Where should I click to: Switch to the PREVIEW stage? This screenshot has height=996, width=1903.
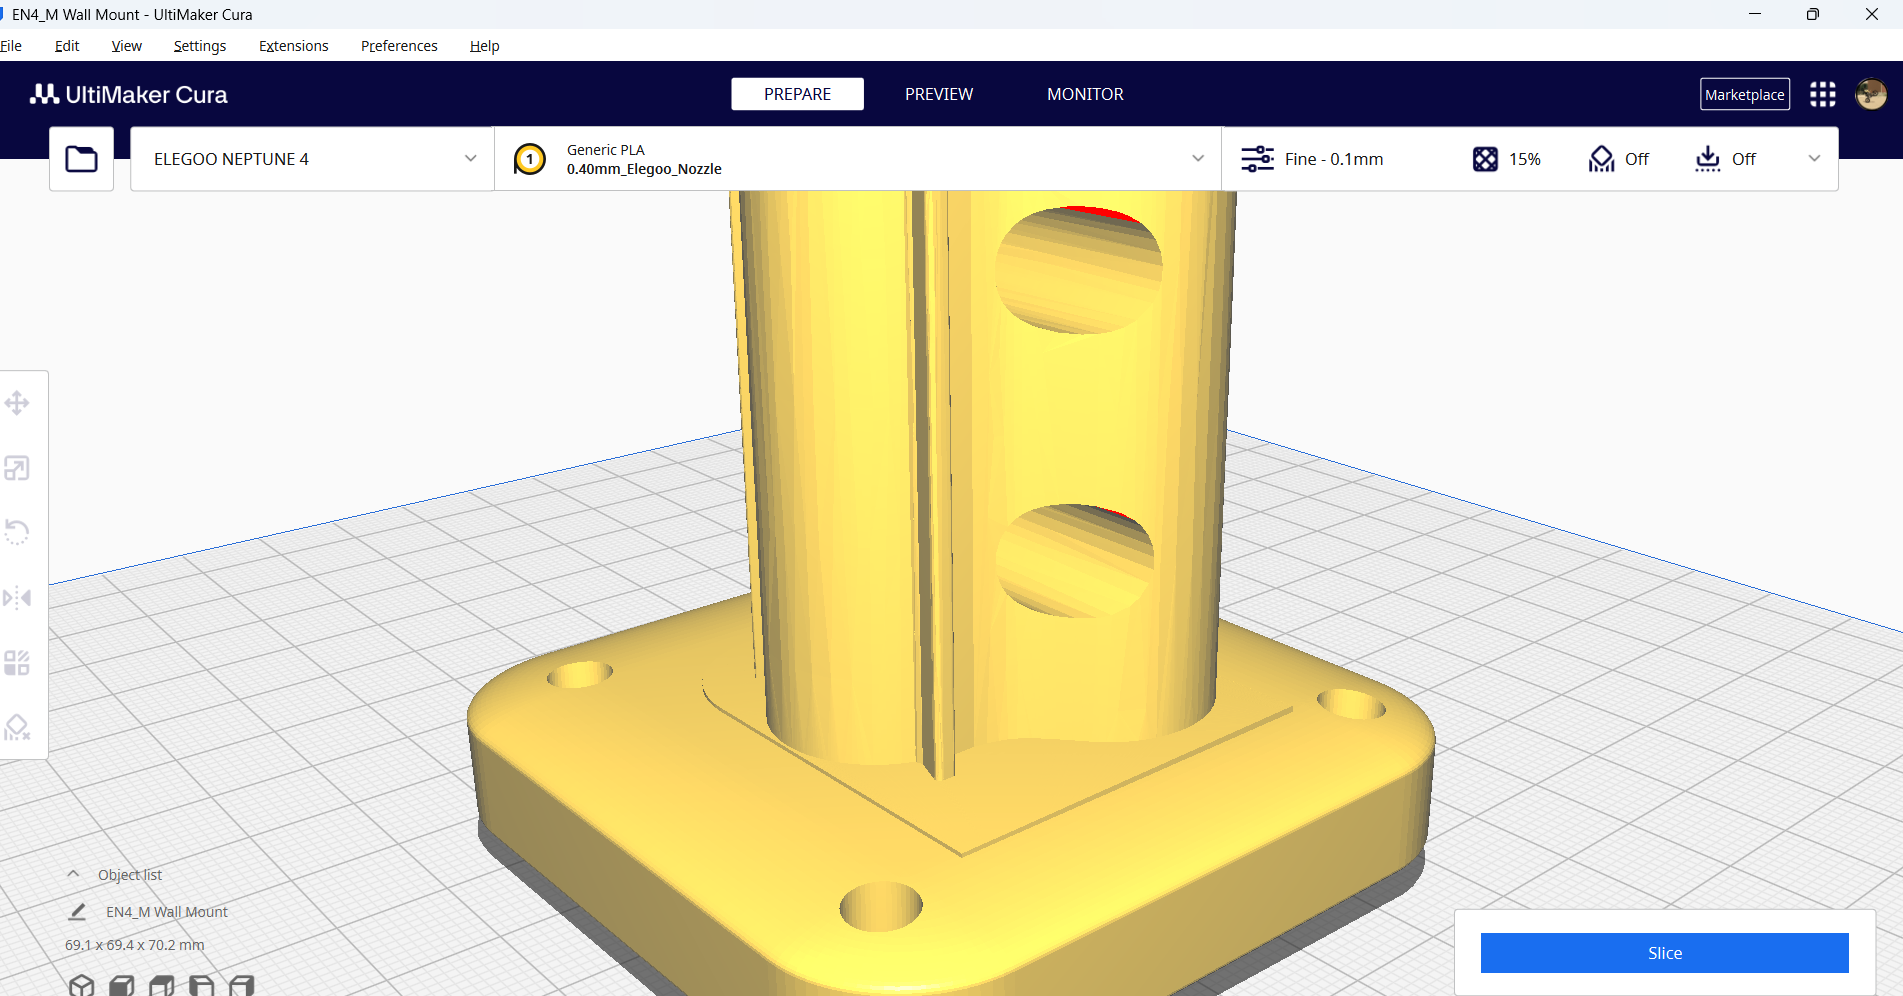[x=939, y=94]
